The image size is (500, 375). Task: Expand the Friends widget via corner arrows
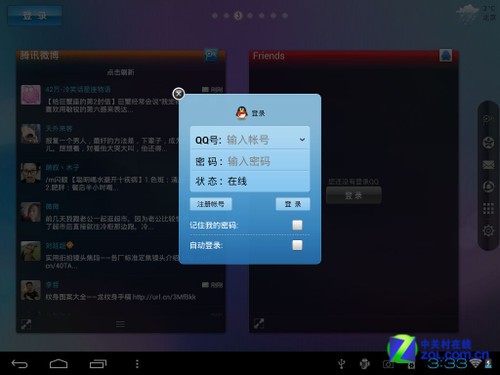(259, 323)
